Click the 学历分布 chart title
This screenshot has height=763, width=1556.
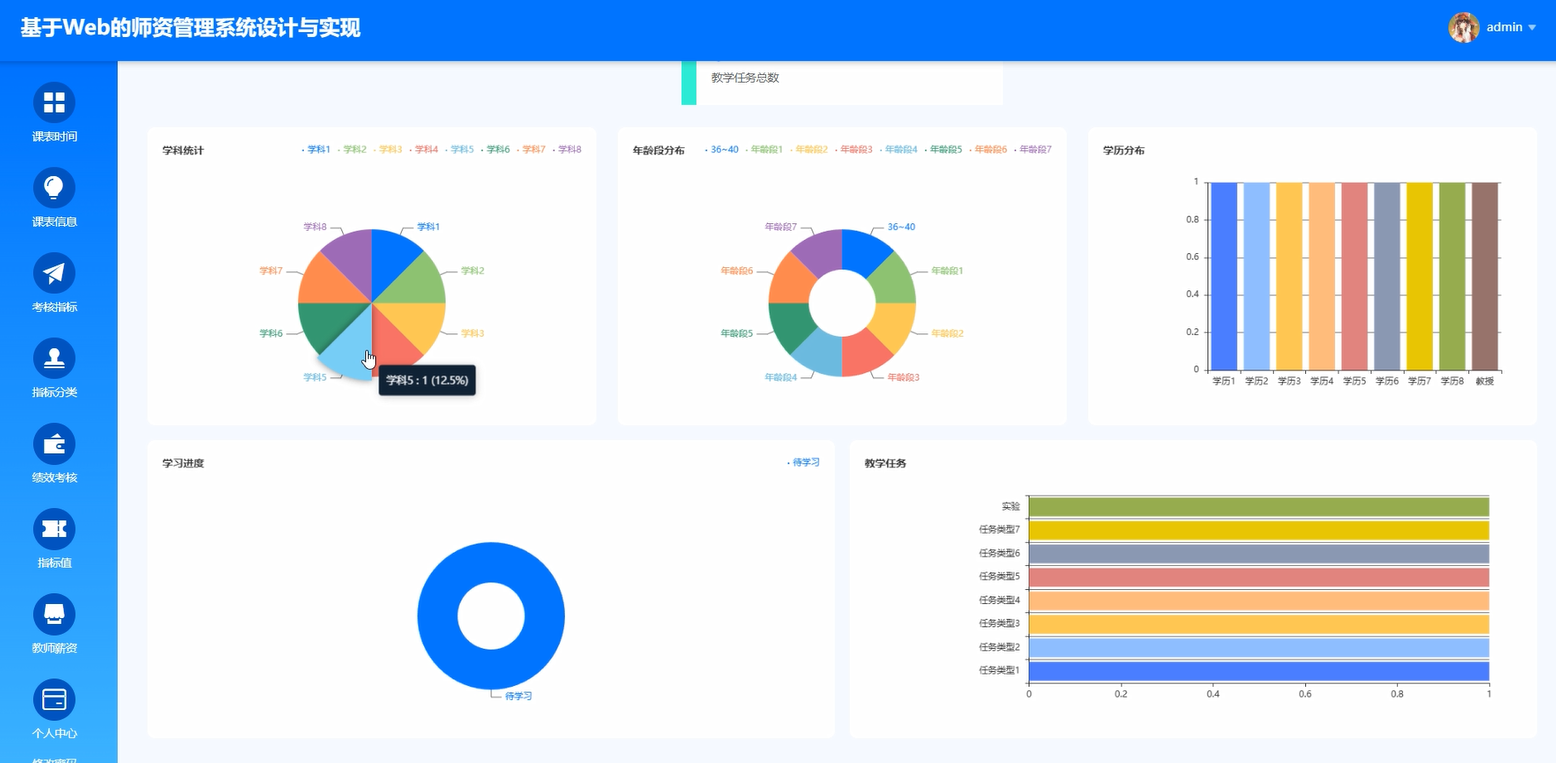[x=1124, y=151]
